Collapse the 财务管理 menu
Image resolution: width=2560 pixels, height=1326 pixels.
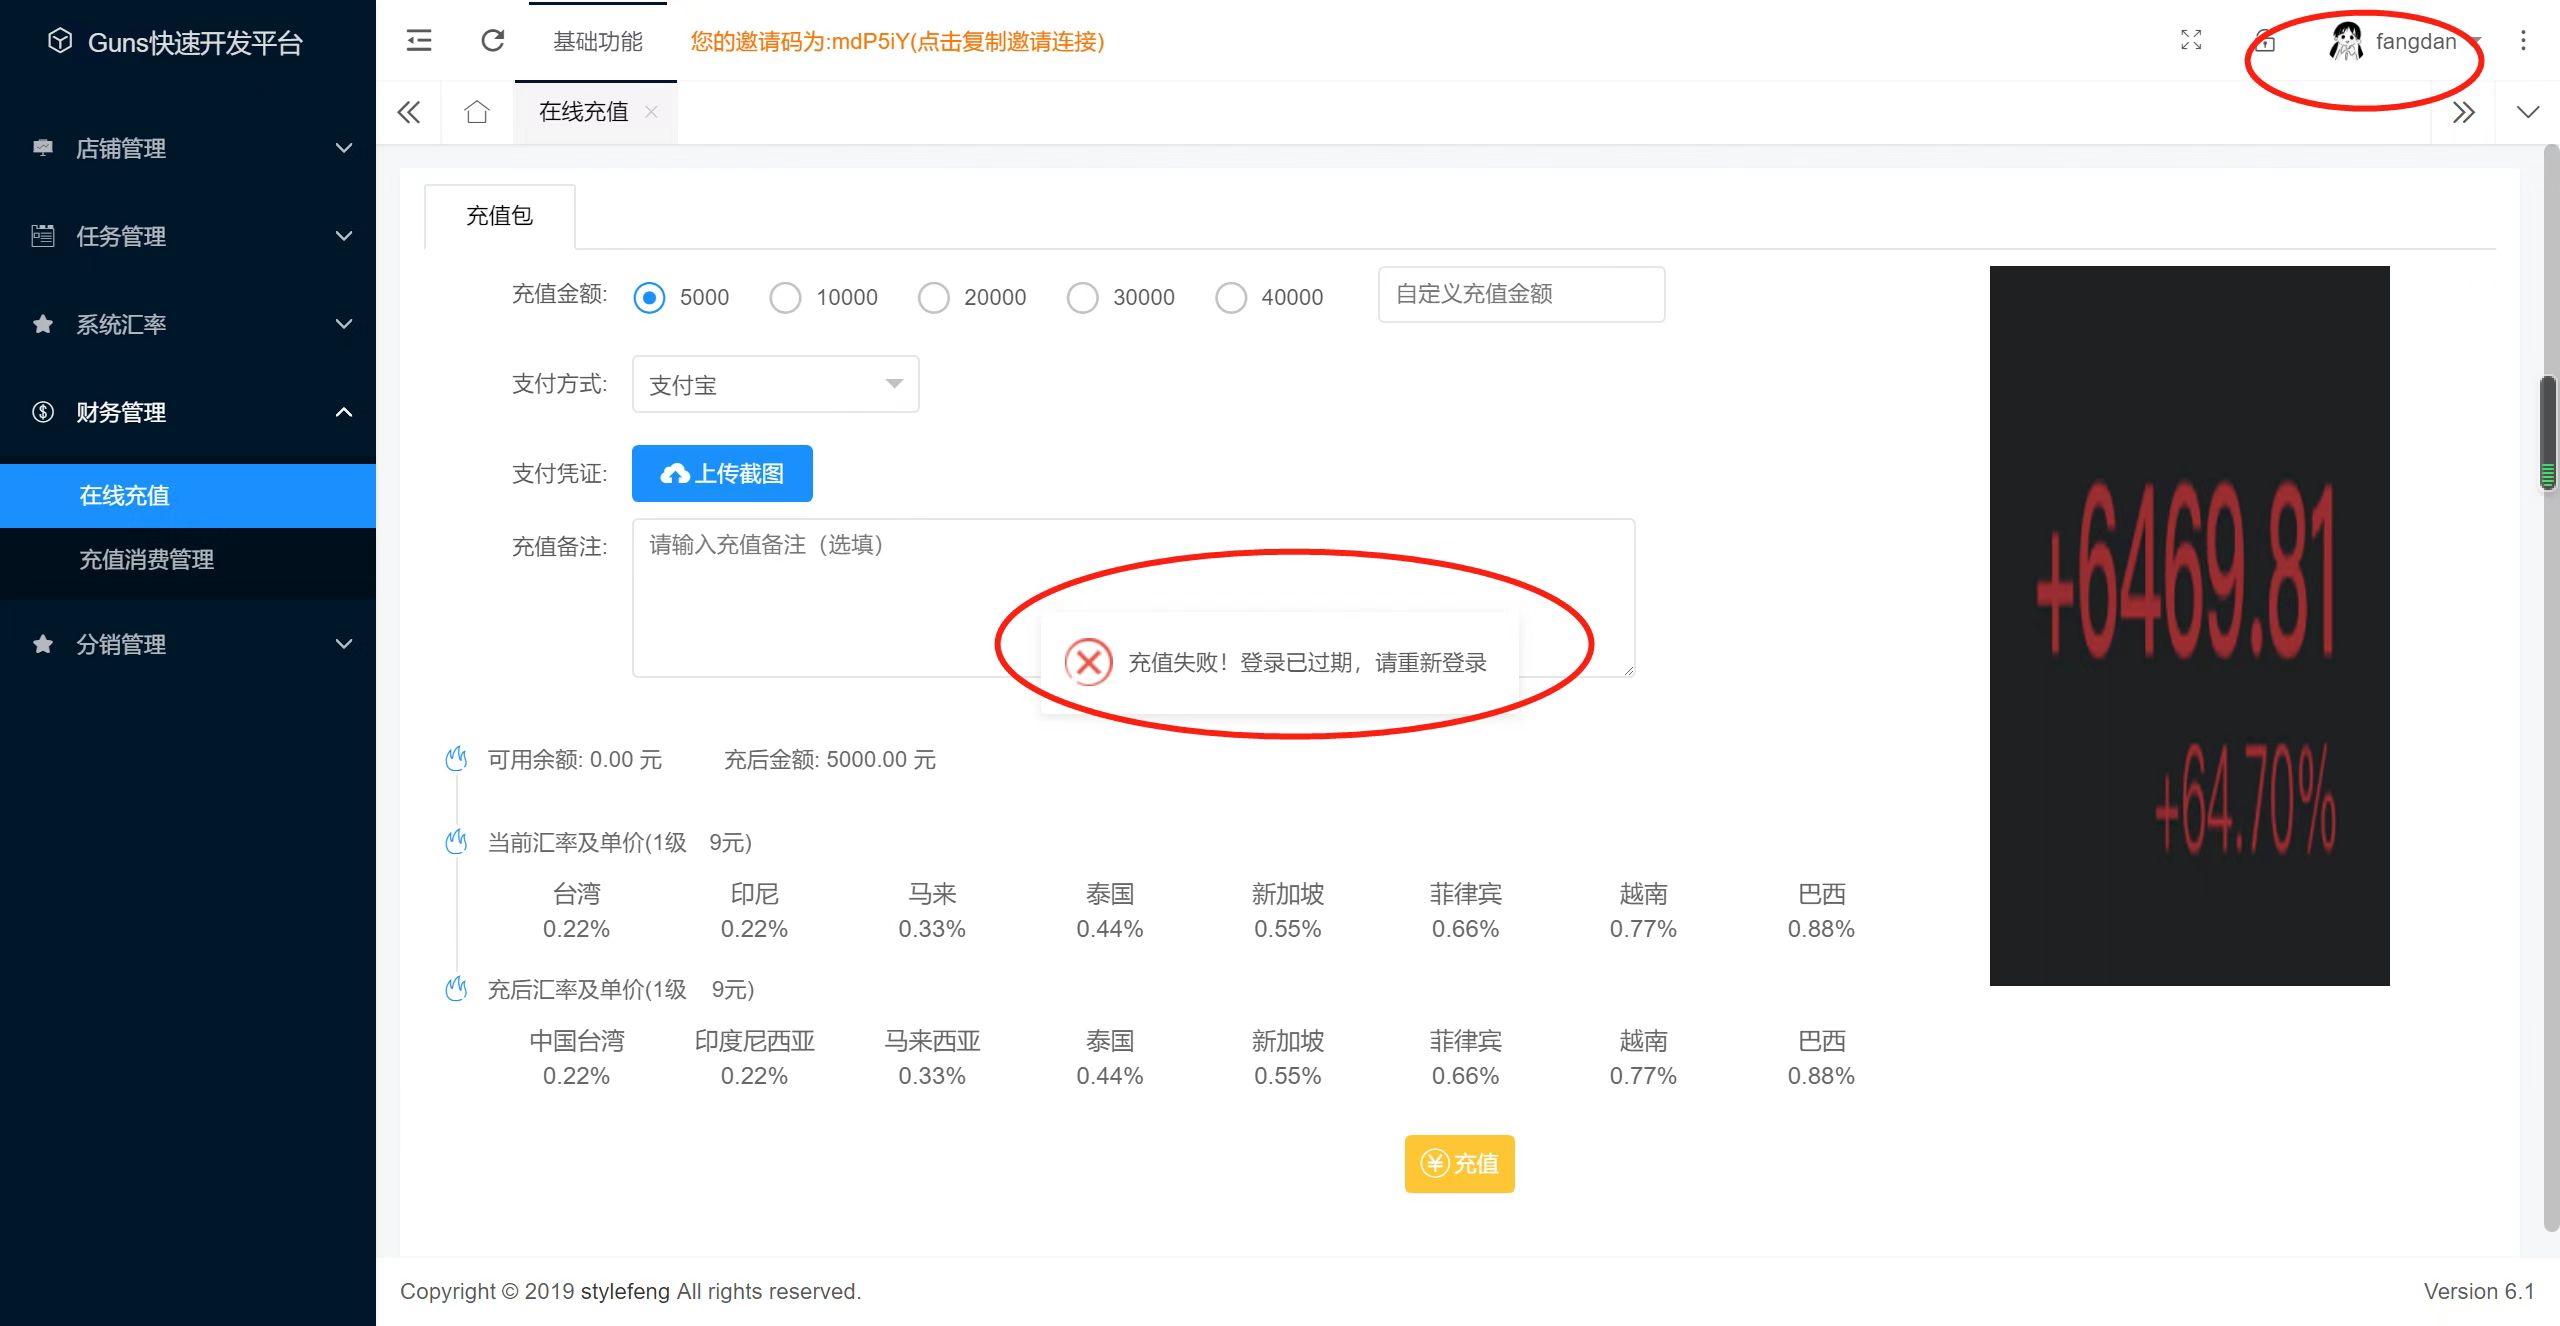188,412
